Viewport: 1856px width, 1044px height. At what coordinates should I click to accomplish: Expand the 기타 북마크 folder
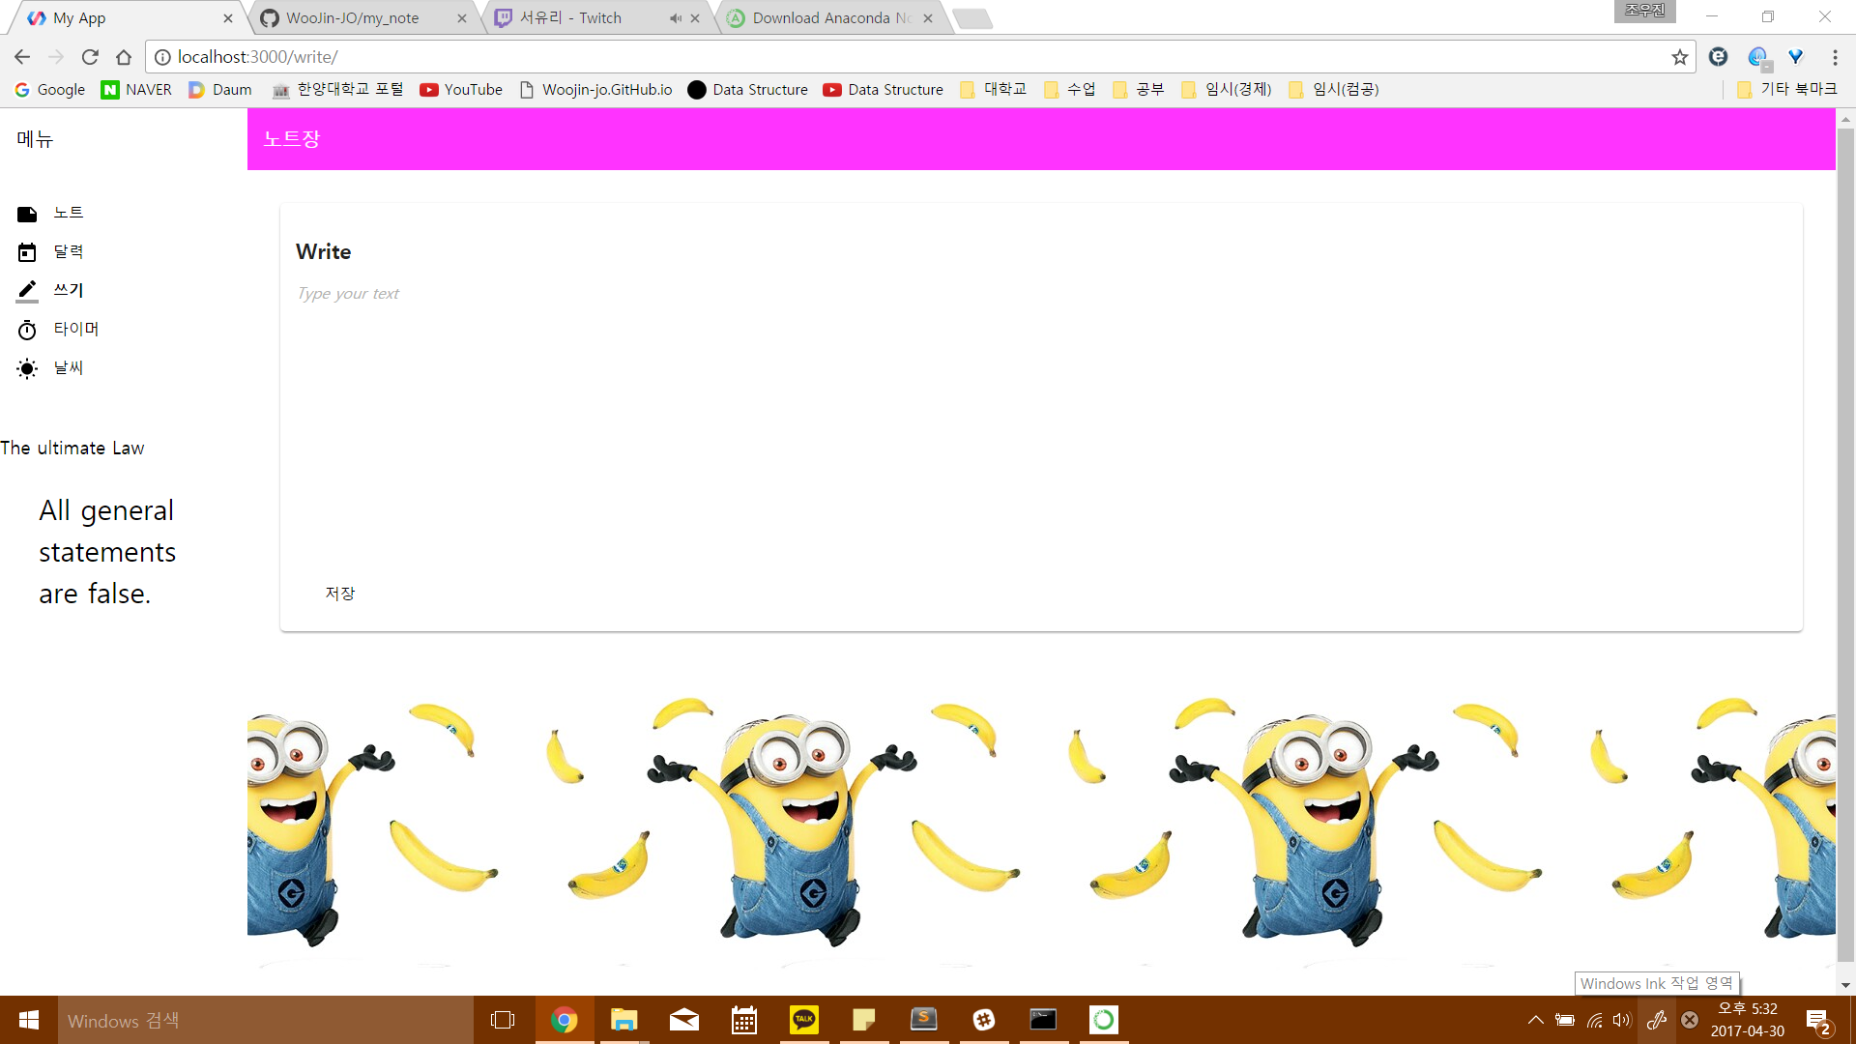(1787, 89)
